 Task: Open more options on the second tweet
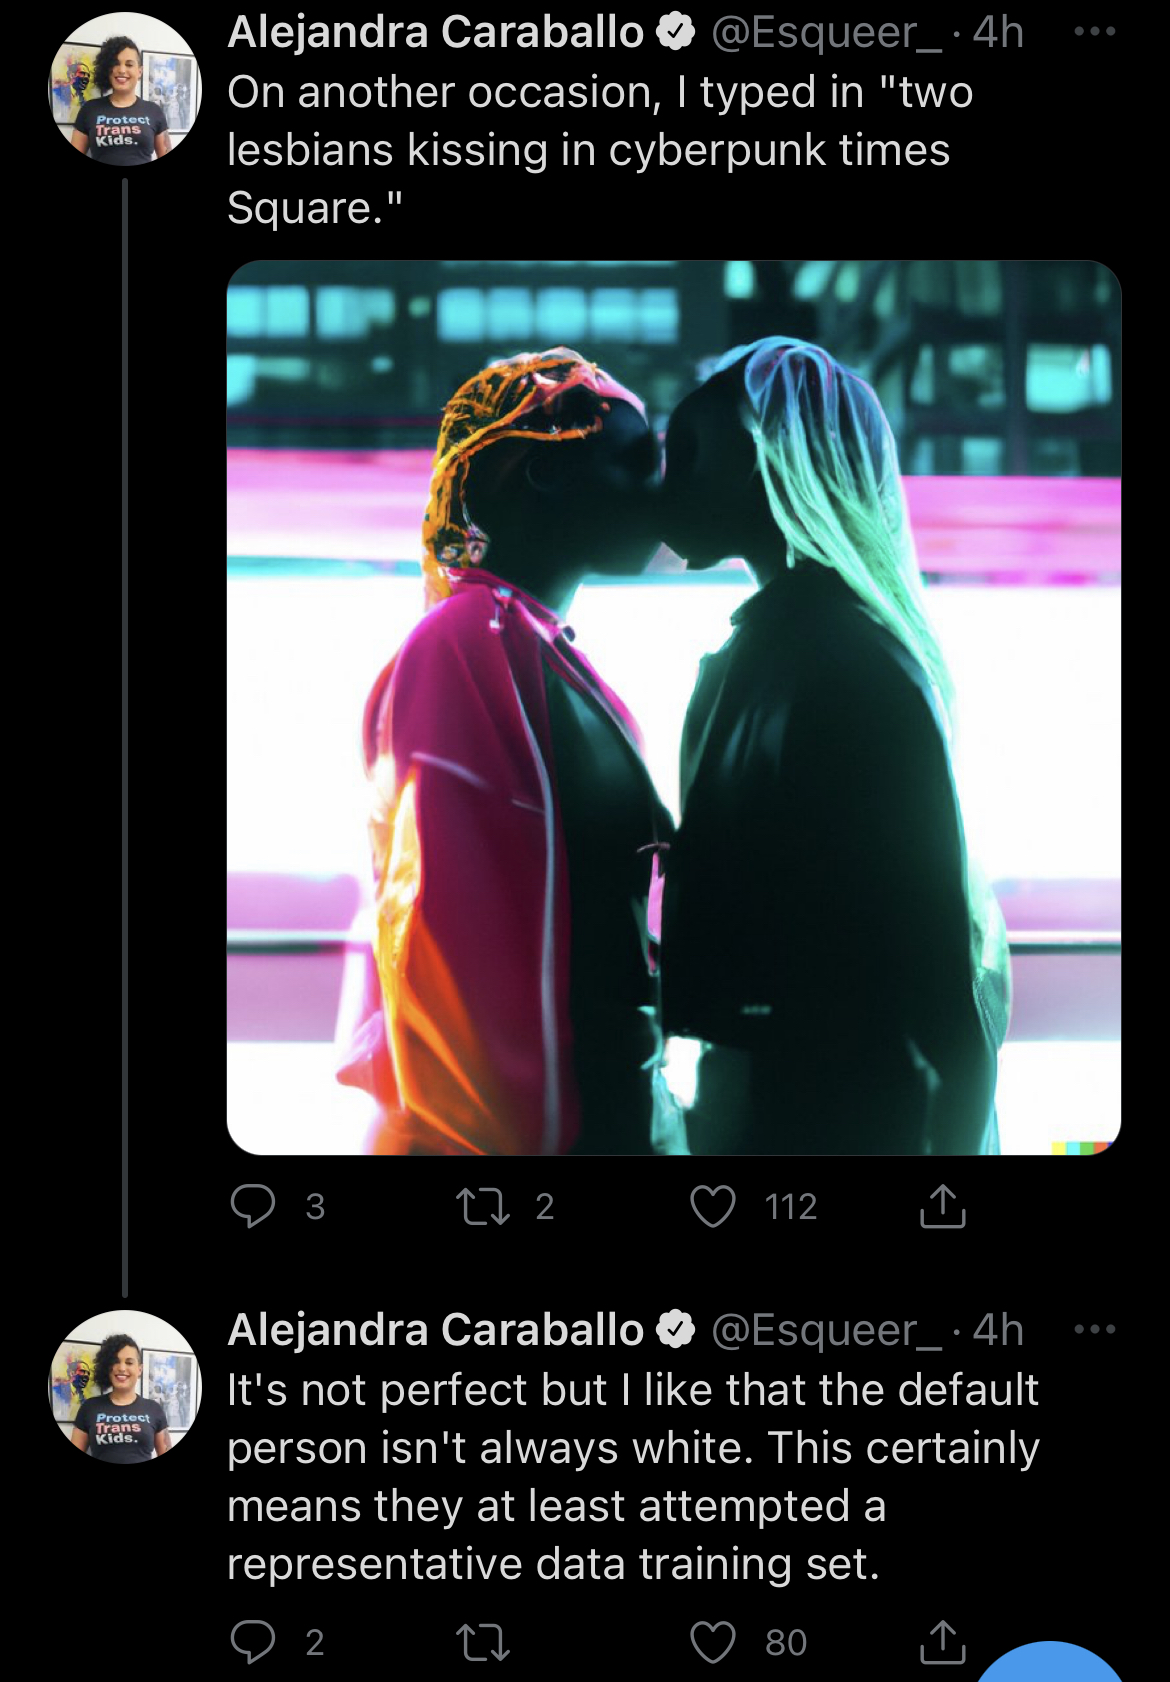tap(1094, 1329)
